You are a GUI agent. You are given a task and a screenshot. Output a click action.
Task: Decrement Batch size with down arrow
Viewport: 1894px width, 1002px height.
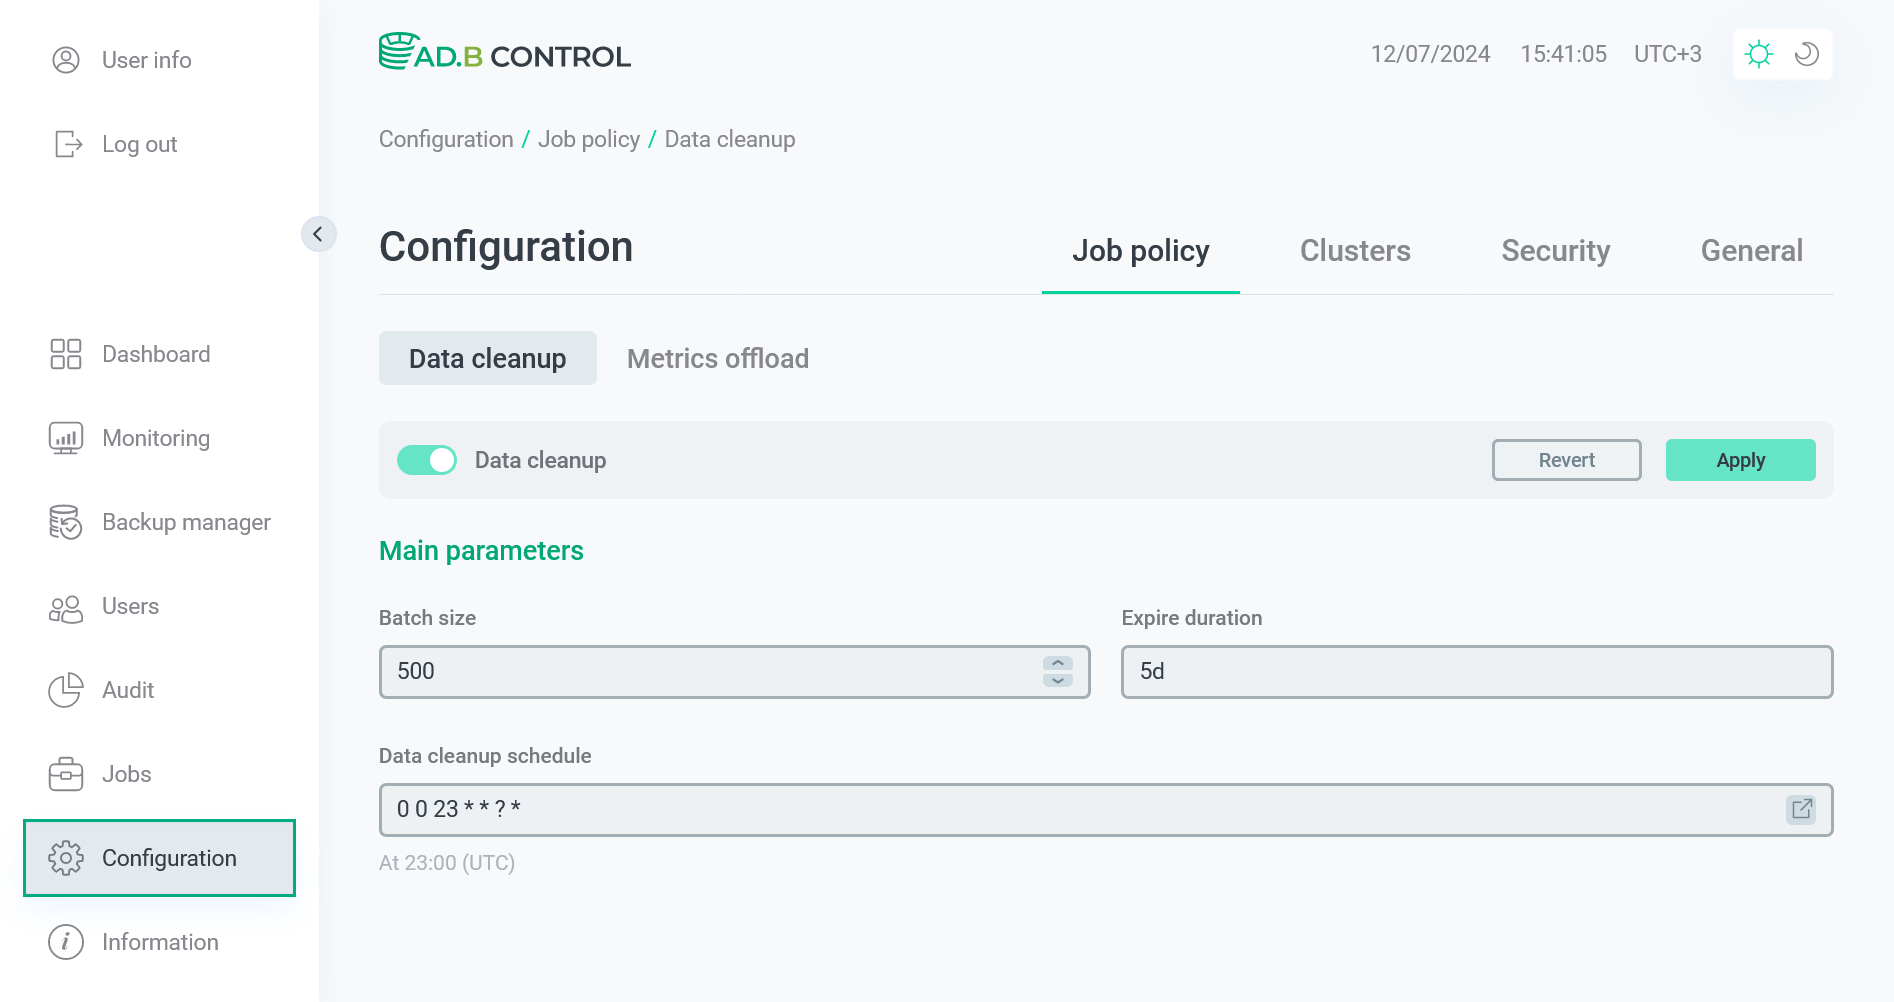click(1056, 680)
